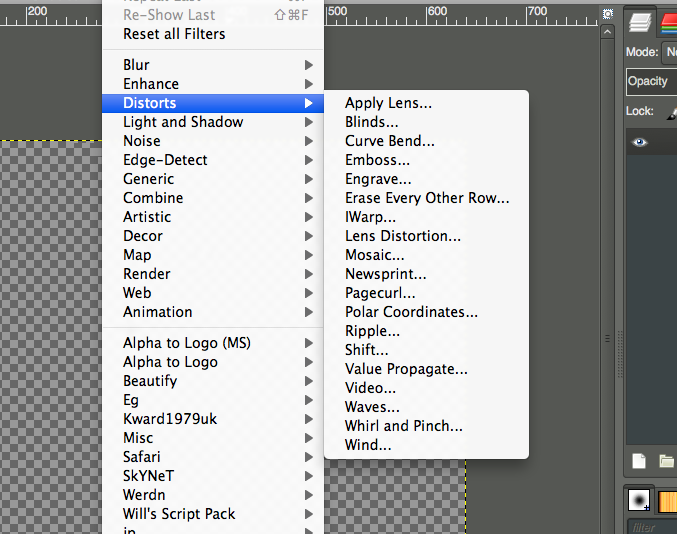Toggle layer visibility eye icon

[x=639, y=142]
